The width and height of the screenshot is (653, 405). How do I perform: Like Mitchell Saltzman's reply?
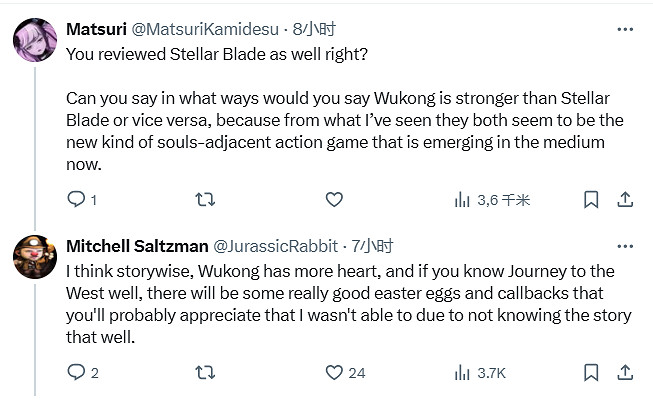(333, 373)
